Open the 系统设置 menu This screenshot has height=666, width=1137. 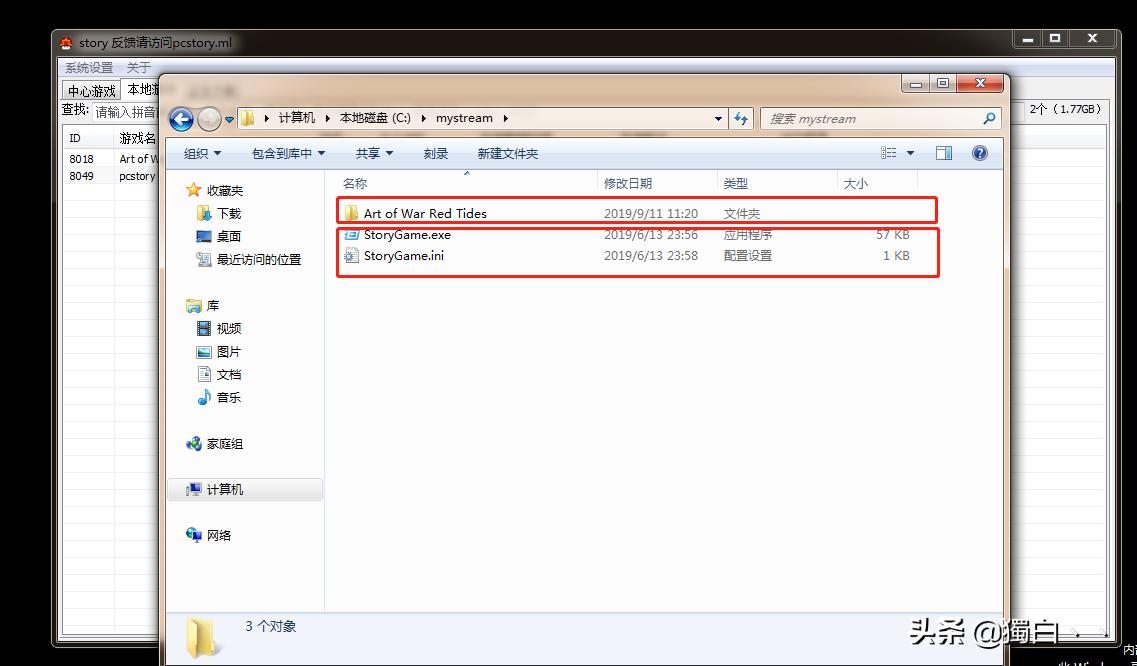point(88,66)
